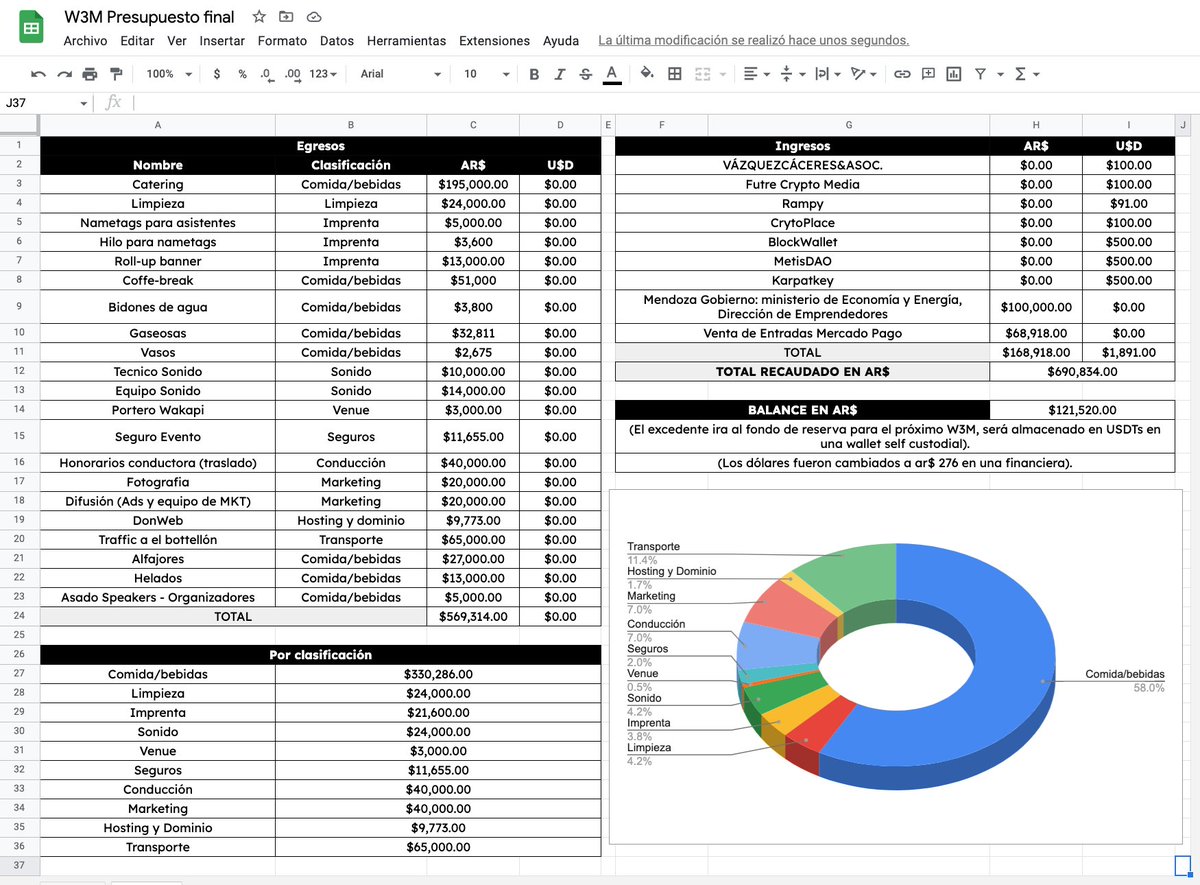Open the borders tool
The image size is (1200, 885).
click(675, 74)
